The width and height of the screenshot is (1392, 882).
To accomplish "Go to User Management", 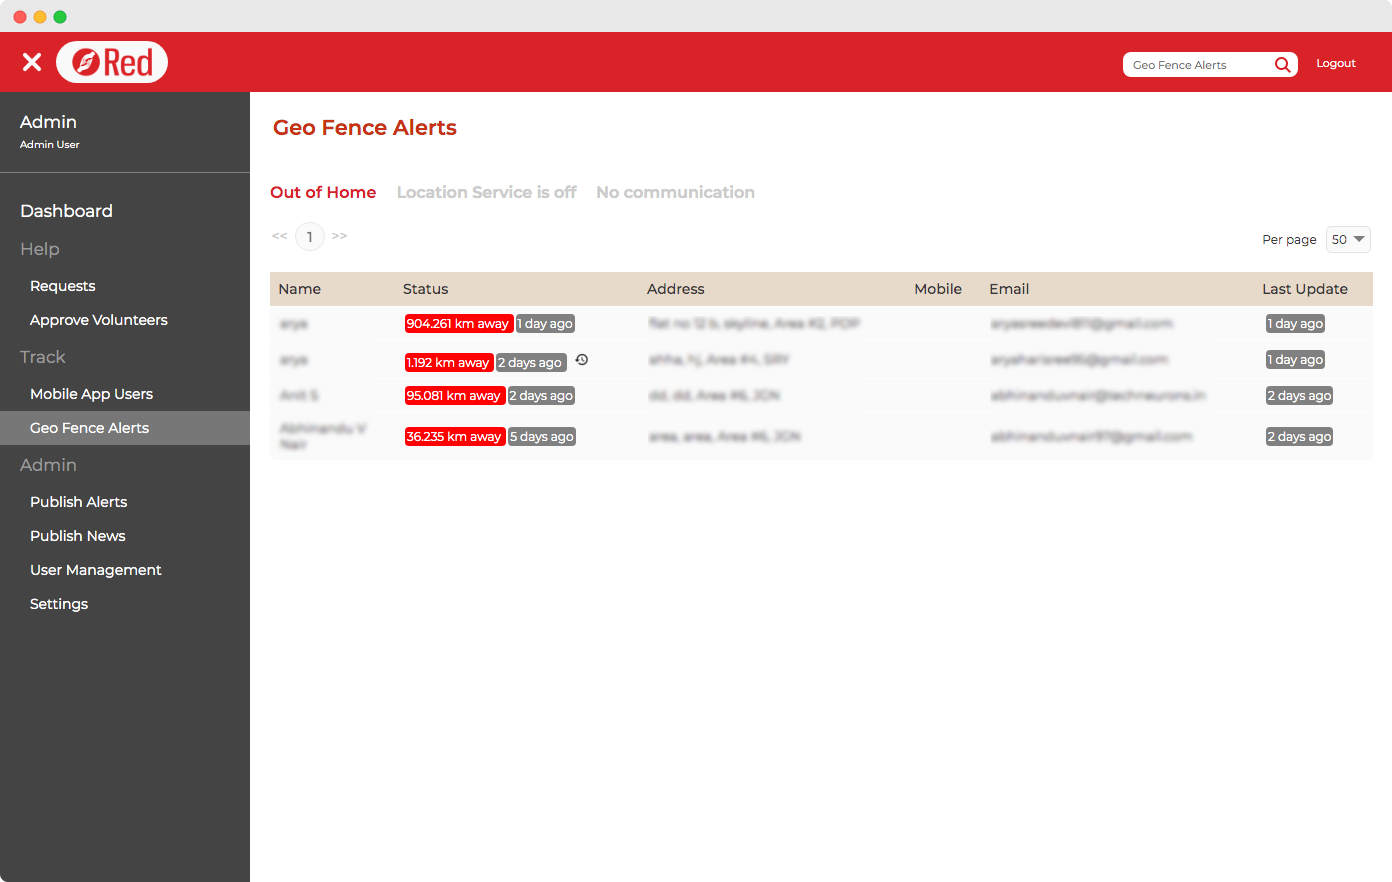I will click(x=96, y=570).
